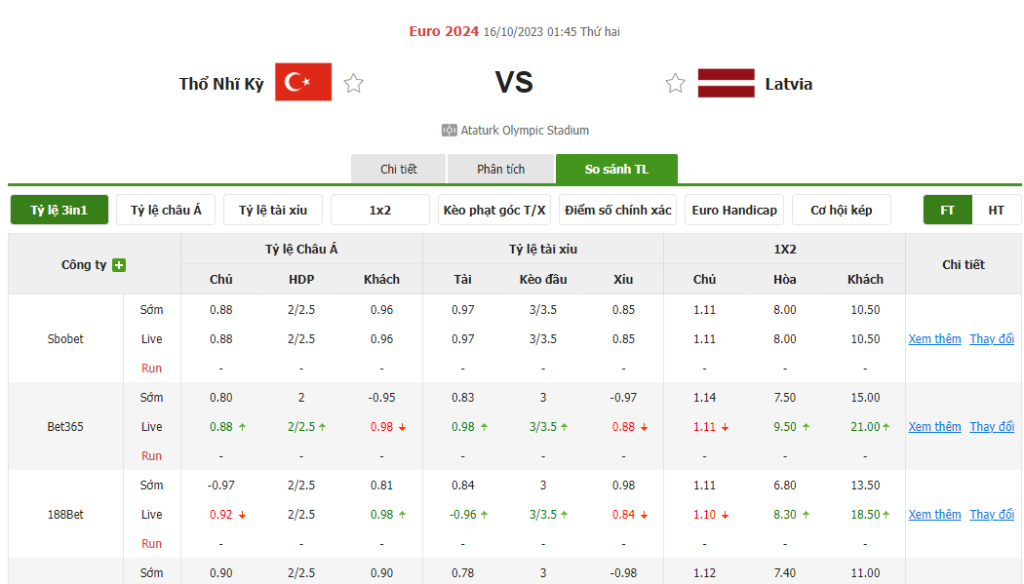This screenshot has height=584, width=1024.
Task: Favorite Latvia with its star icon
Action: coord(675,83)
